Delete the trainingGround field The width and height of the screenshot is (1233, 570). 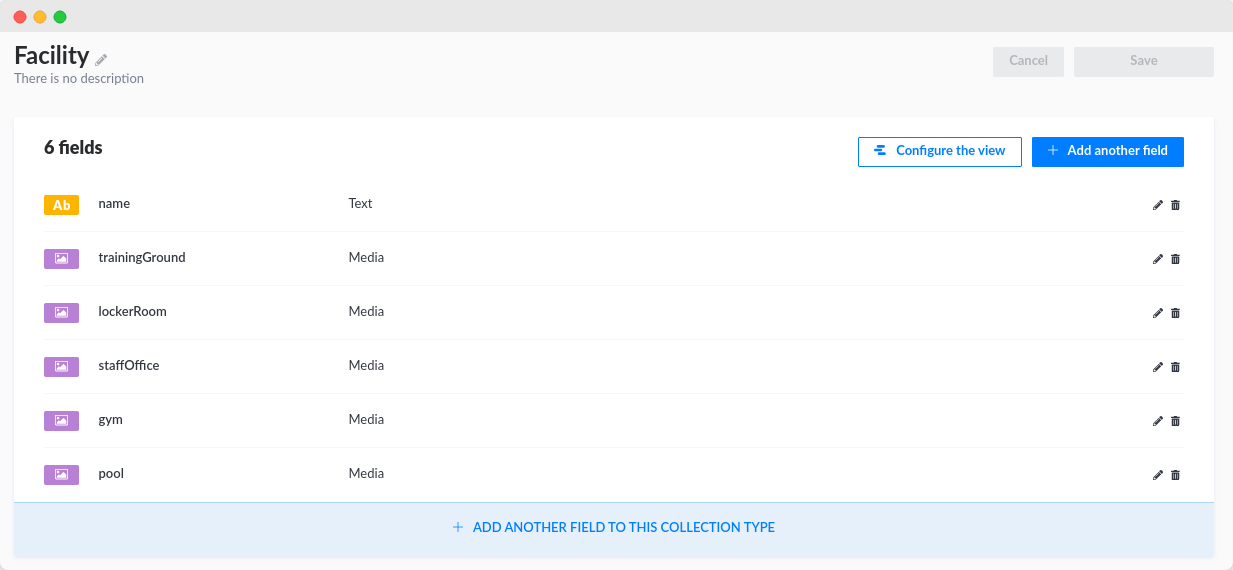point(1175,259)
